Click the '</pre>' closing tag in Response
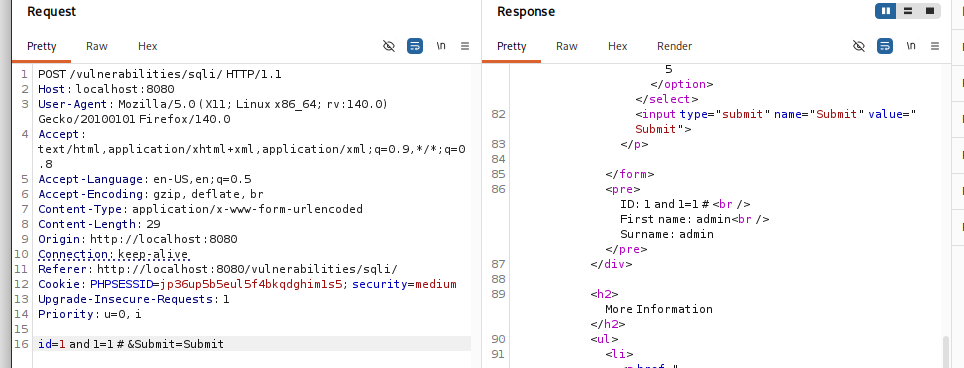This screenshot has height=368, width=964. [x=626, y=249]
